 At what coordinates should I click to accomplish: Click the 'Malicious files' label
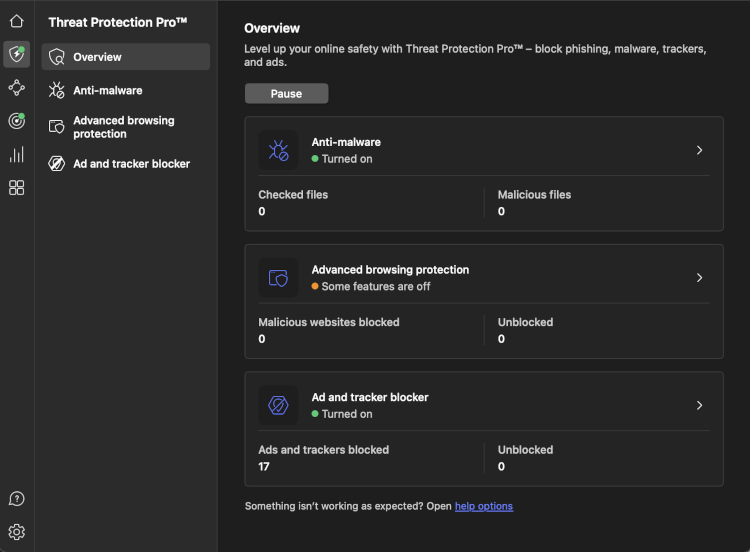tap(534, 195)
